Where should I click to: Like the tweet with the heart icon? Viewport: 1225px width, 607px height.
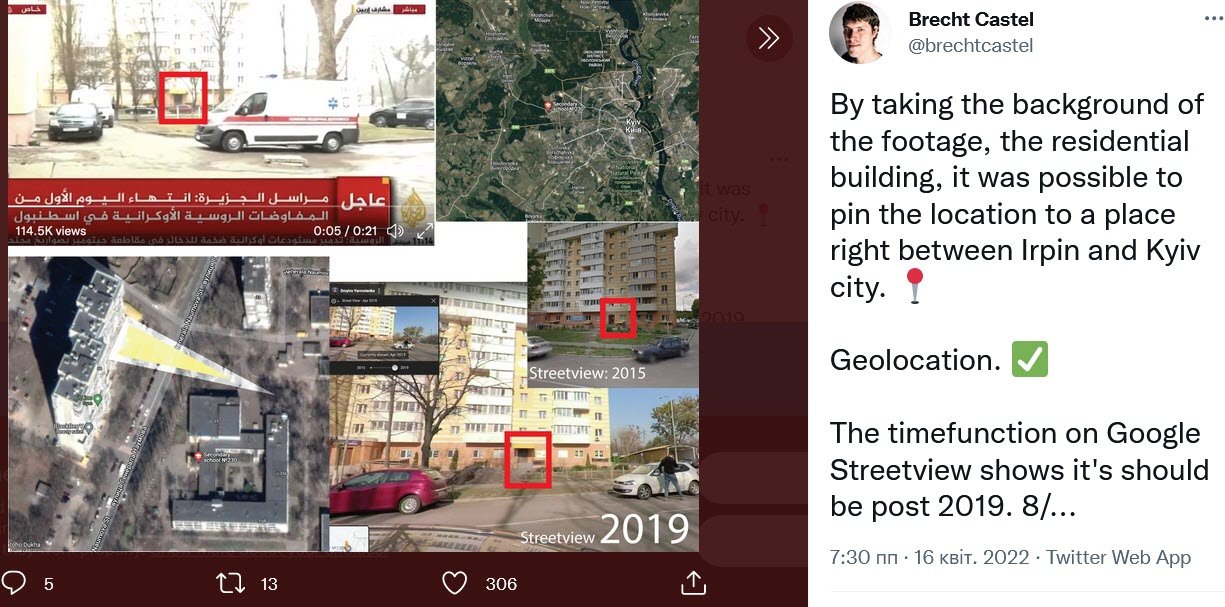click(455, 582)
